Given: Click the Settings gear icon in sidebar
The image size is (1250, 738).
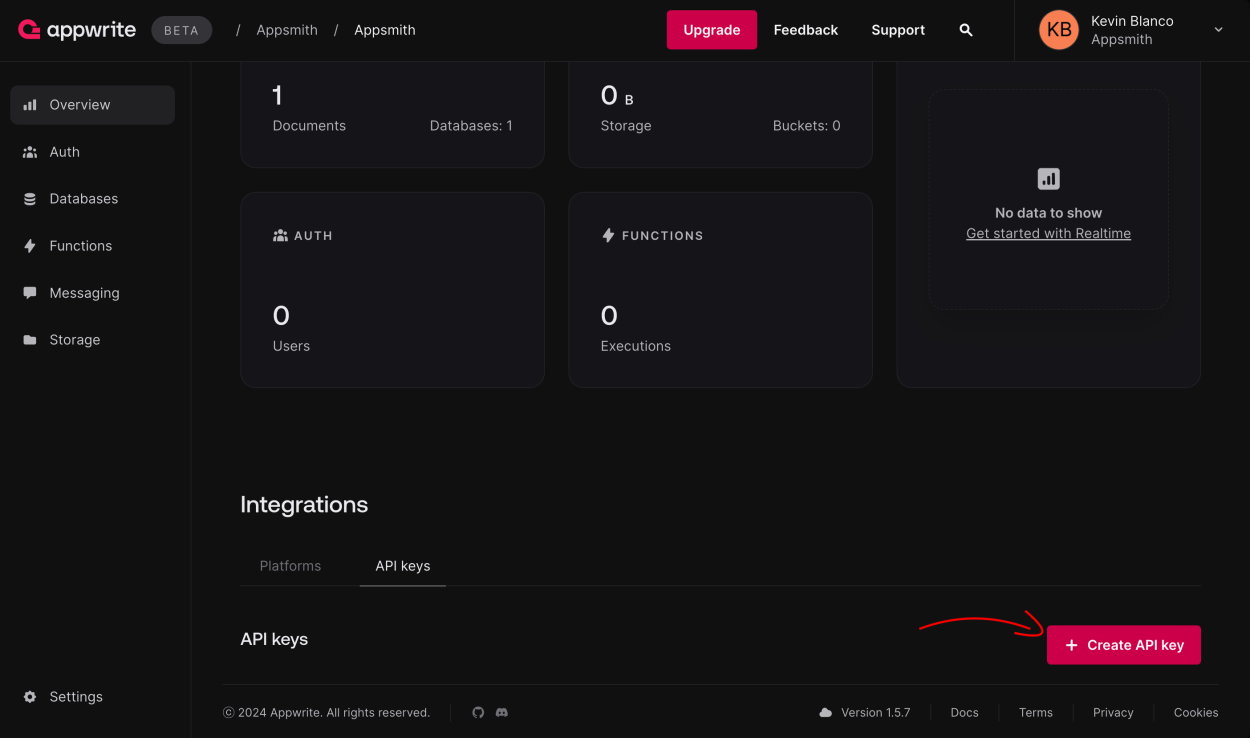Looking at the screenshot, I should (x=30, y=697).
